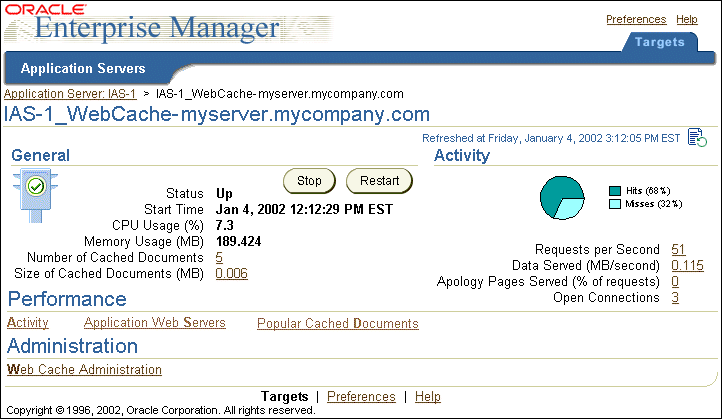Open Help link at top right
722x419 pixels.
click(x=687, y=19)
